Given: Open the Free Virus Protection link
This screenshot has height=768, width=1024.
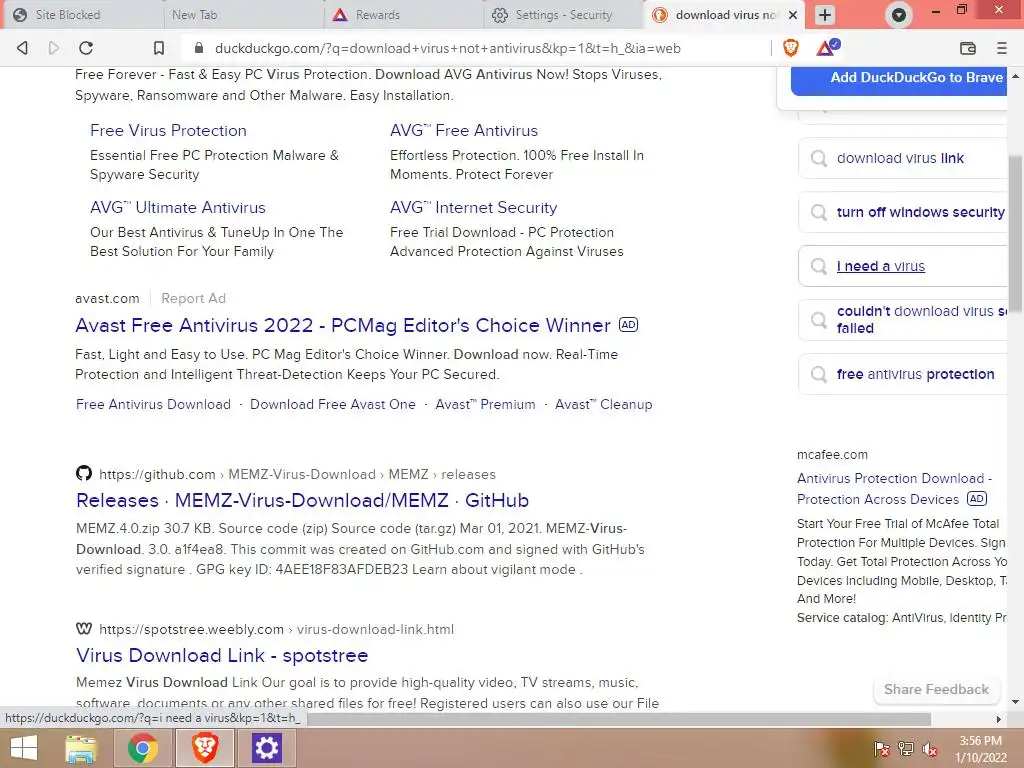Looking at the screenshot, I should point(168,131).
